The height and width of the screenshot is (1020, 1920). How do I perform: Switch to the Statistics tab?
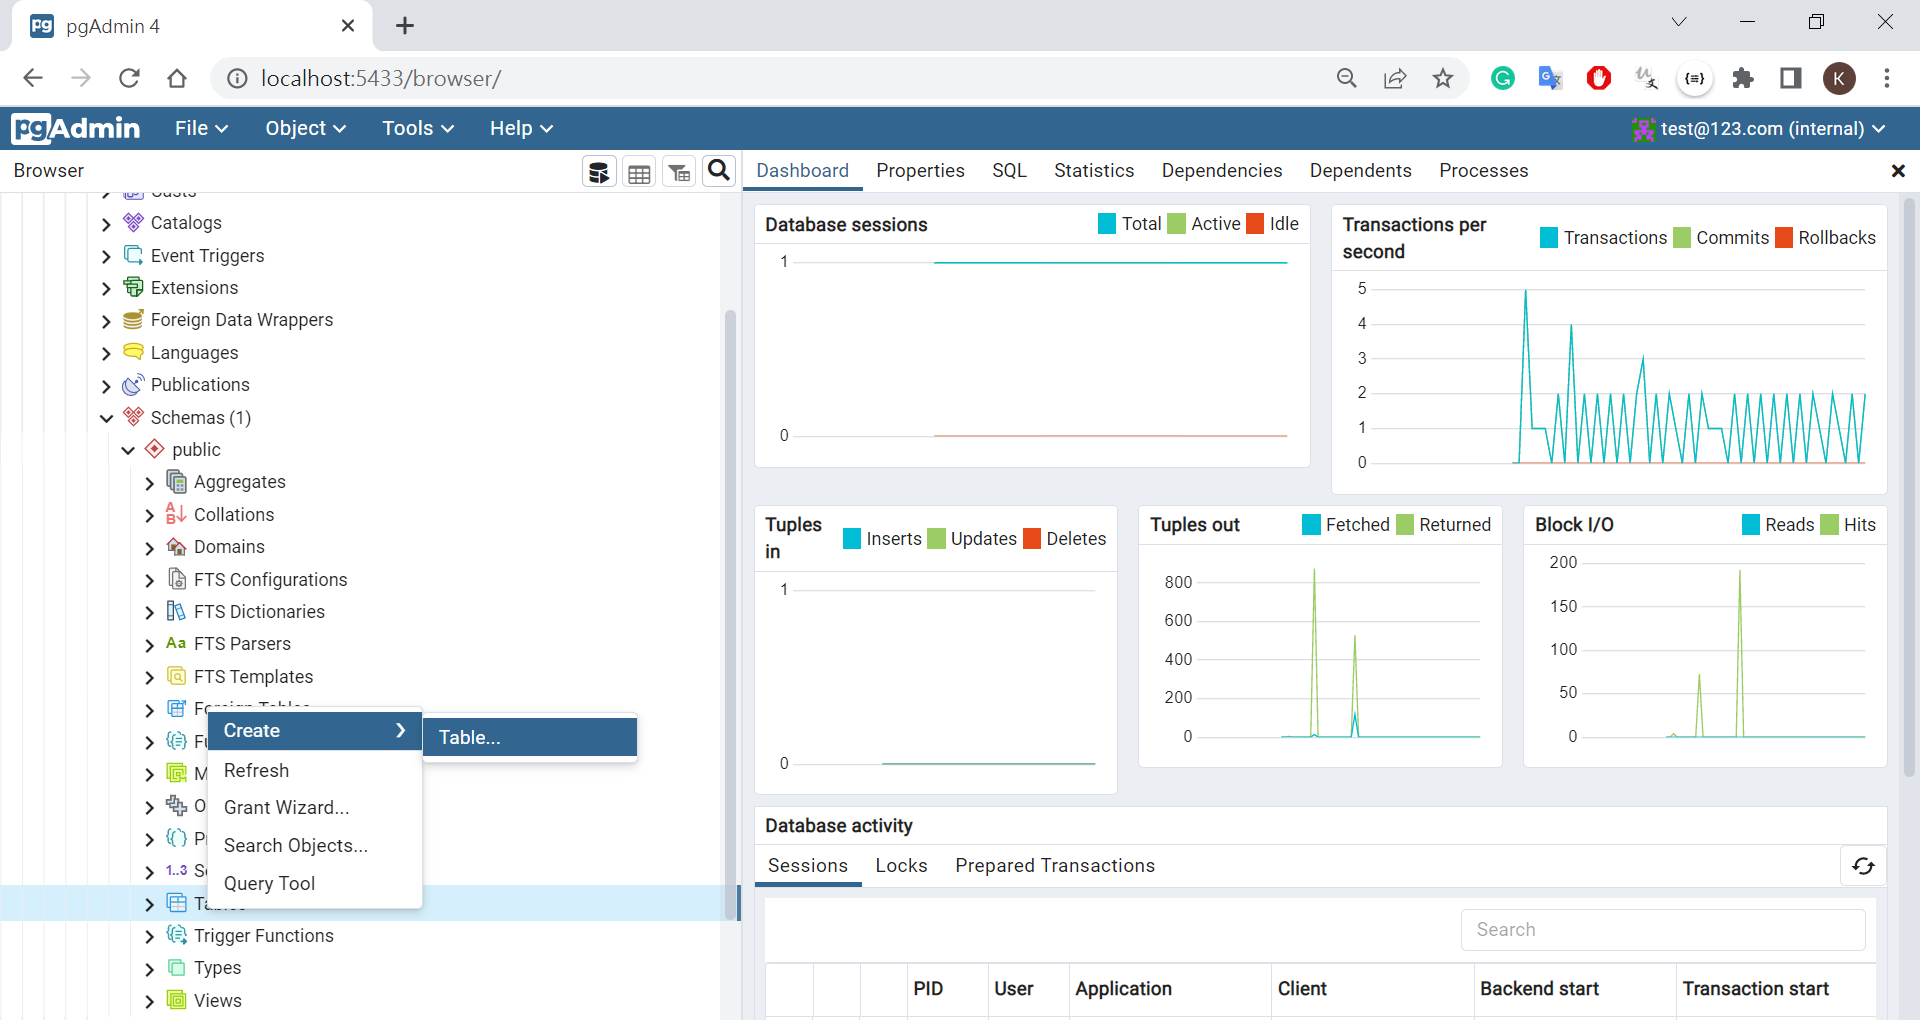(1093, 171)
